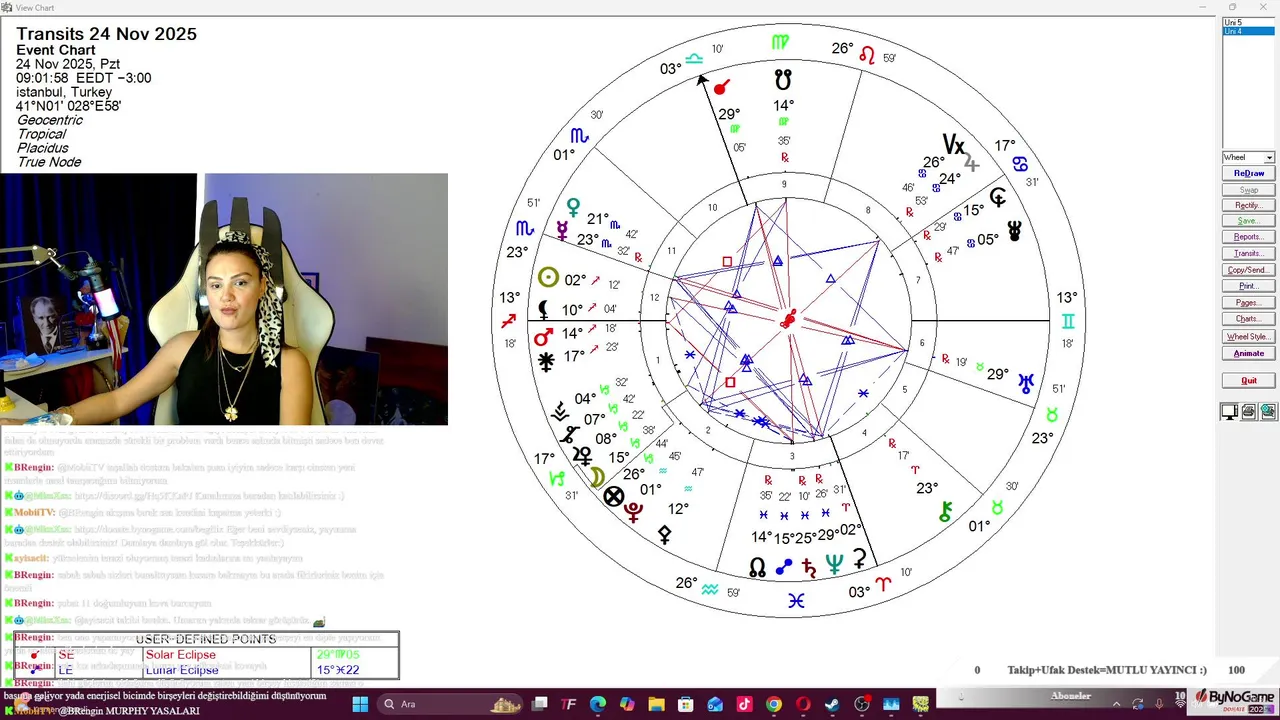Image resolution: width=1280 pixels, height=720 pixels.
Task: Click the Lunar Eclipse row in points table
Action: [x=208, y=670]
